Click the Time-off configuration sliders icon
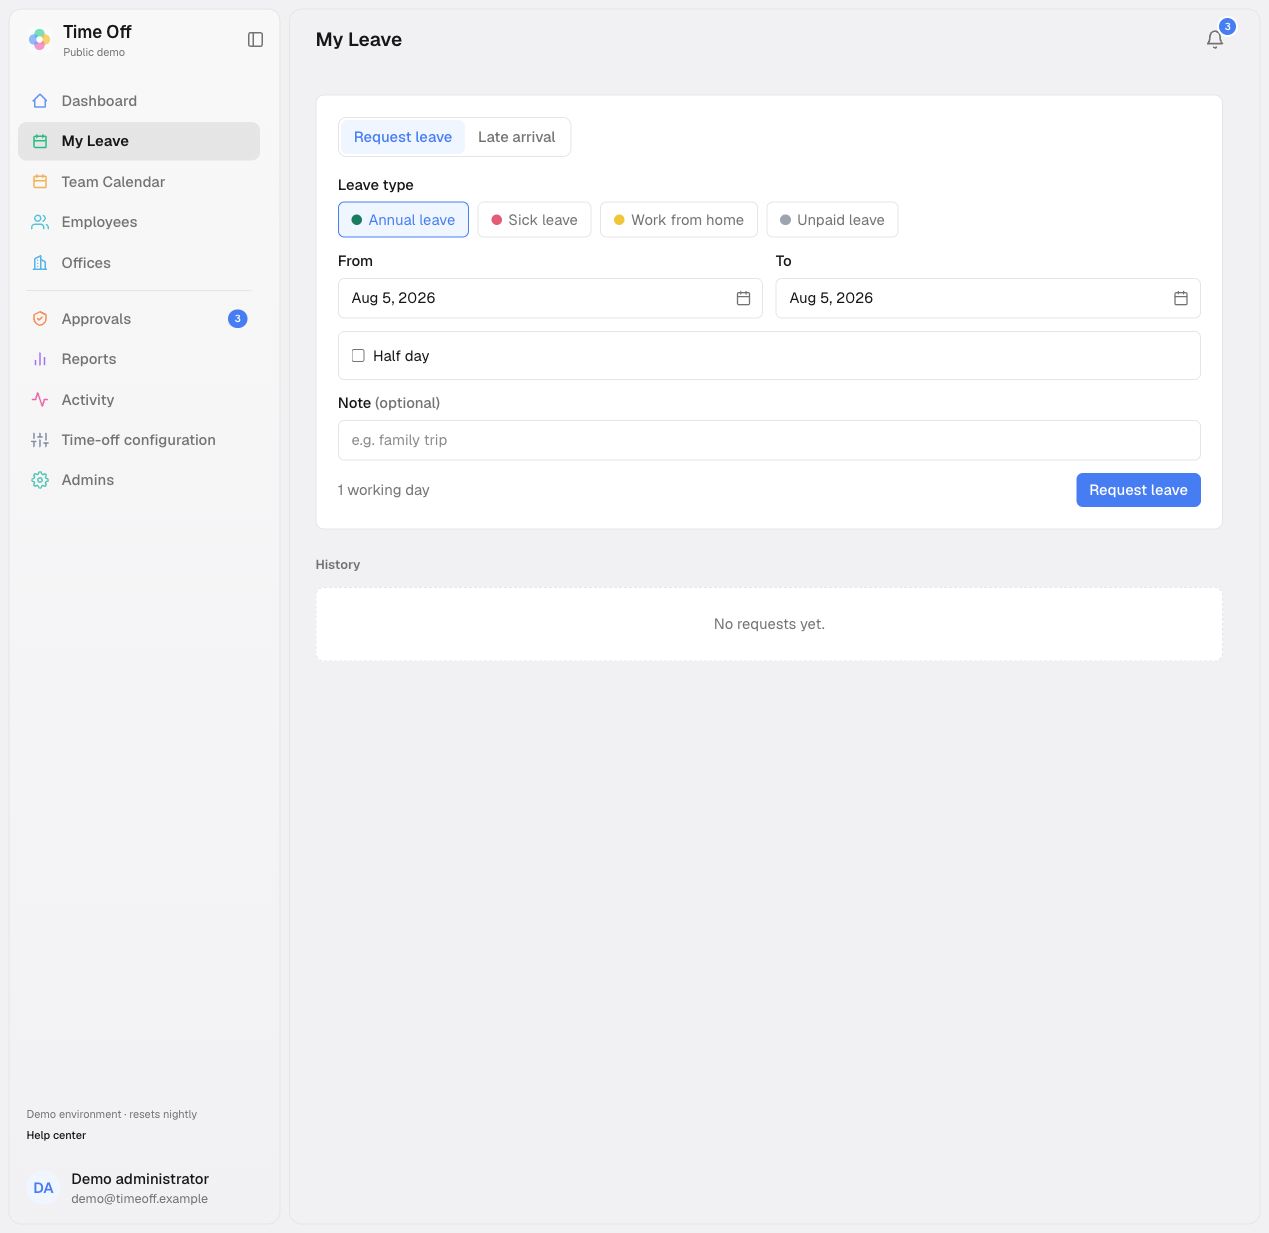The image size is (1269, 1233). [40, 440]
